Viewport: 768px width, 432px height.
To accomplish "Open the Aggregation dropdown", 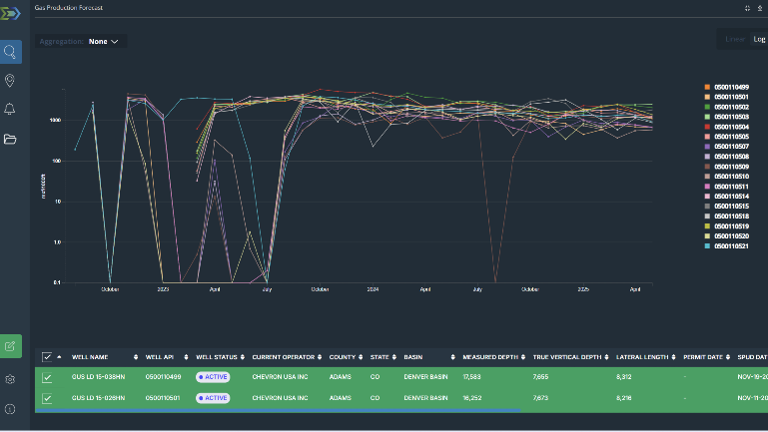I will [x=103, y=42].
